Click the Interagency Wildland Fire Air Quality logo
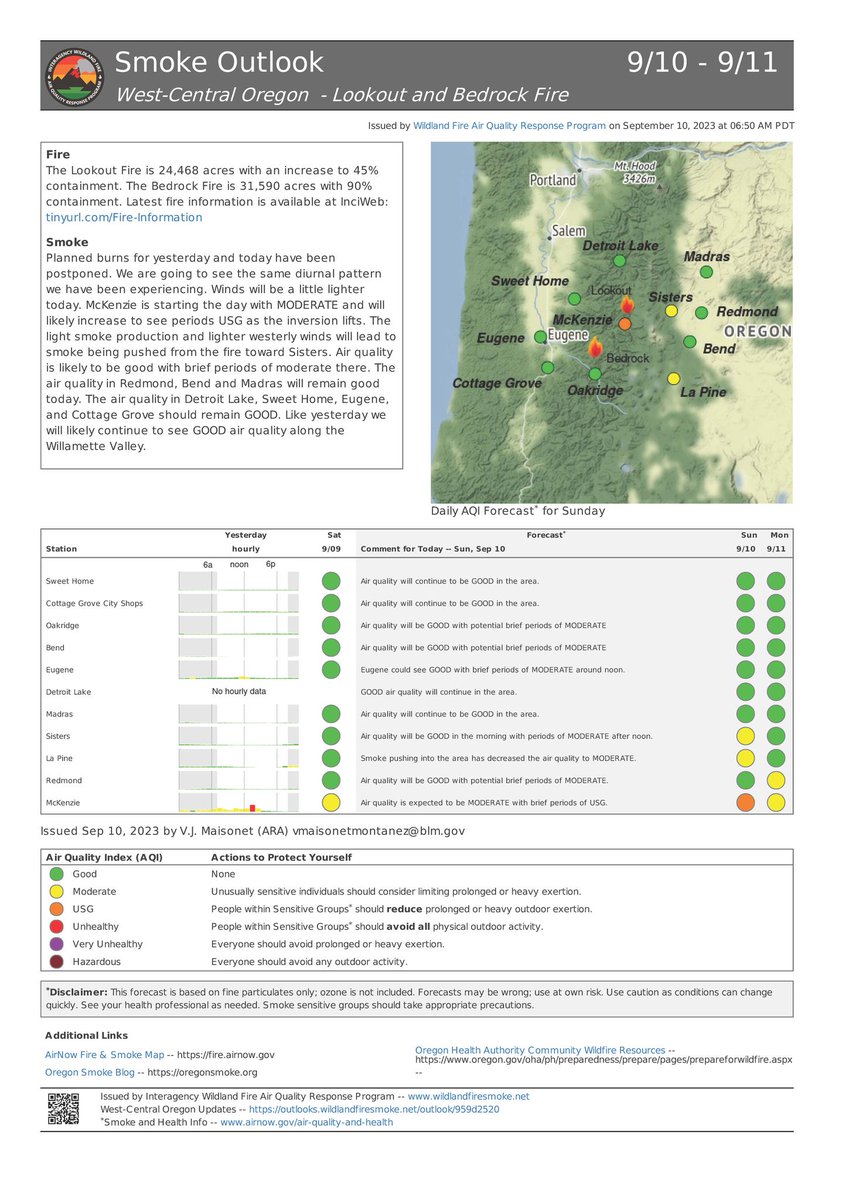Image resolution: width=849 pixels, height=1200 pixels. pyautogui.click(x=75, y=76)
